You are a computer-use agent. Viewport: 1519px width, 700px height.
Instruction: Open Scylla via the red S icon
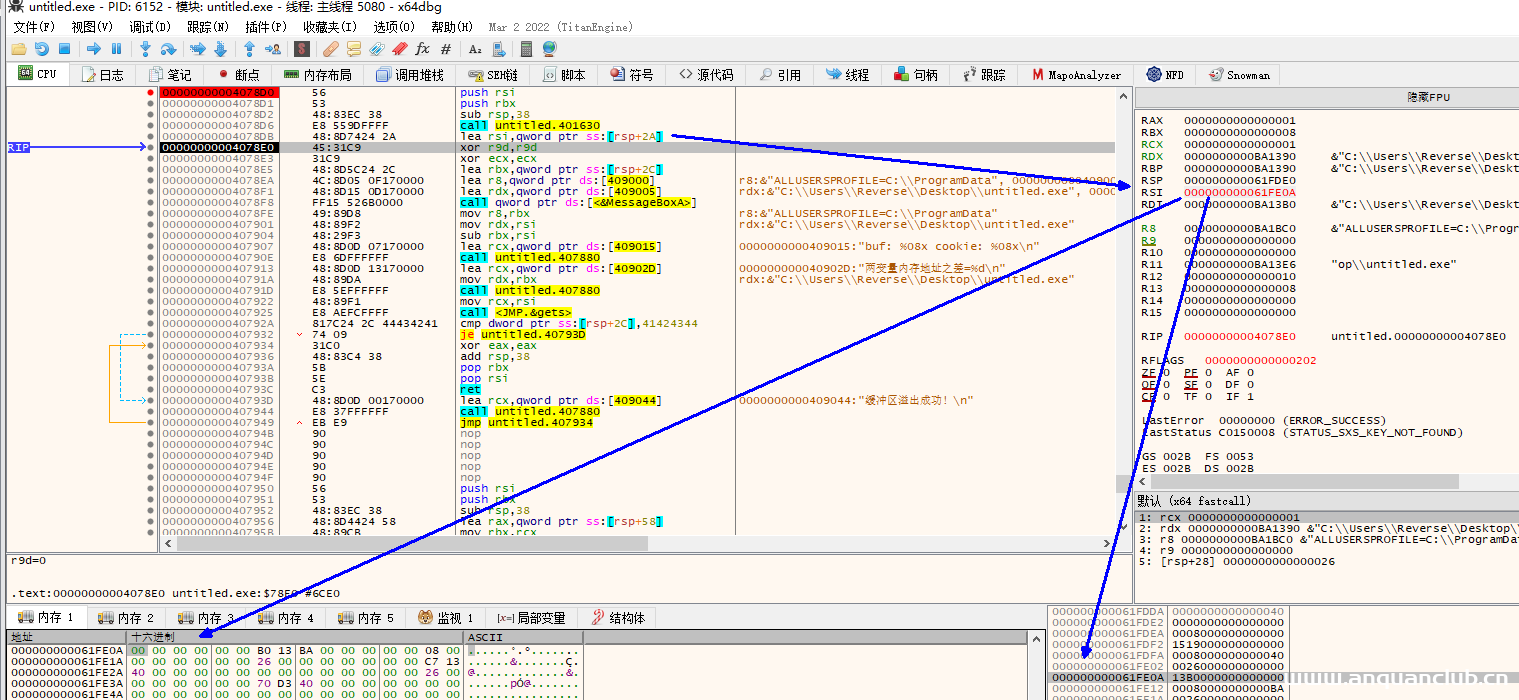click(302, 49)
